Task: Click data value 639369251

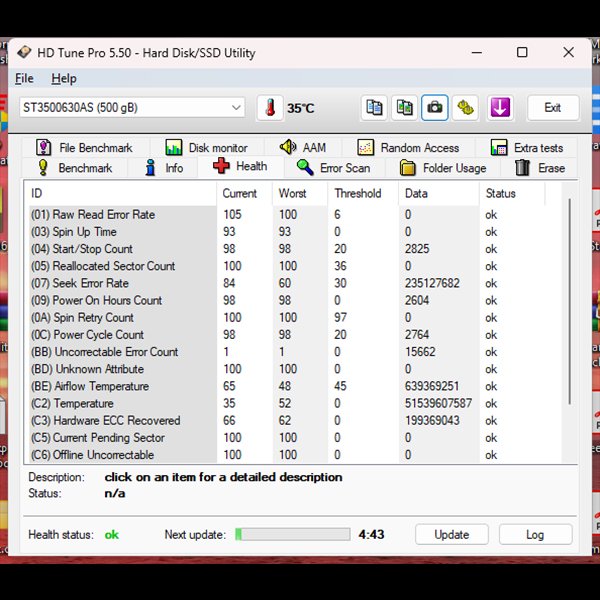Action: pos(432,386)
